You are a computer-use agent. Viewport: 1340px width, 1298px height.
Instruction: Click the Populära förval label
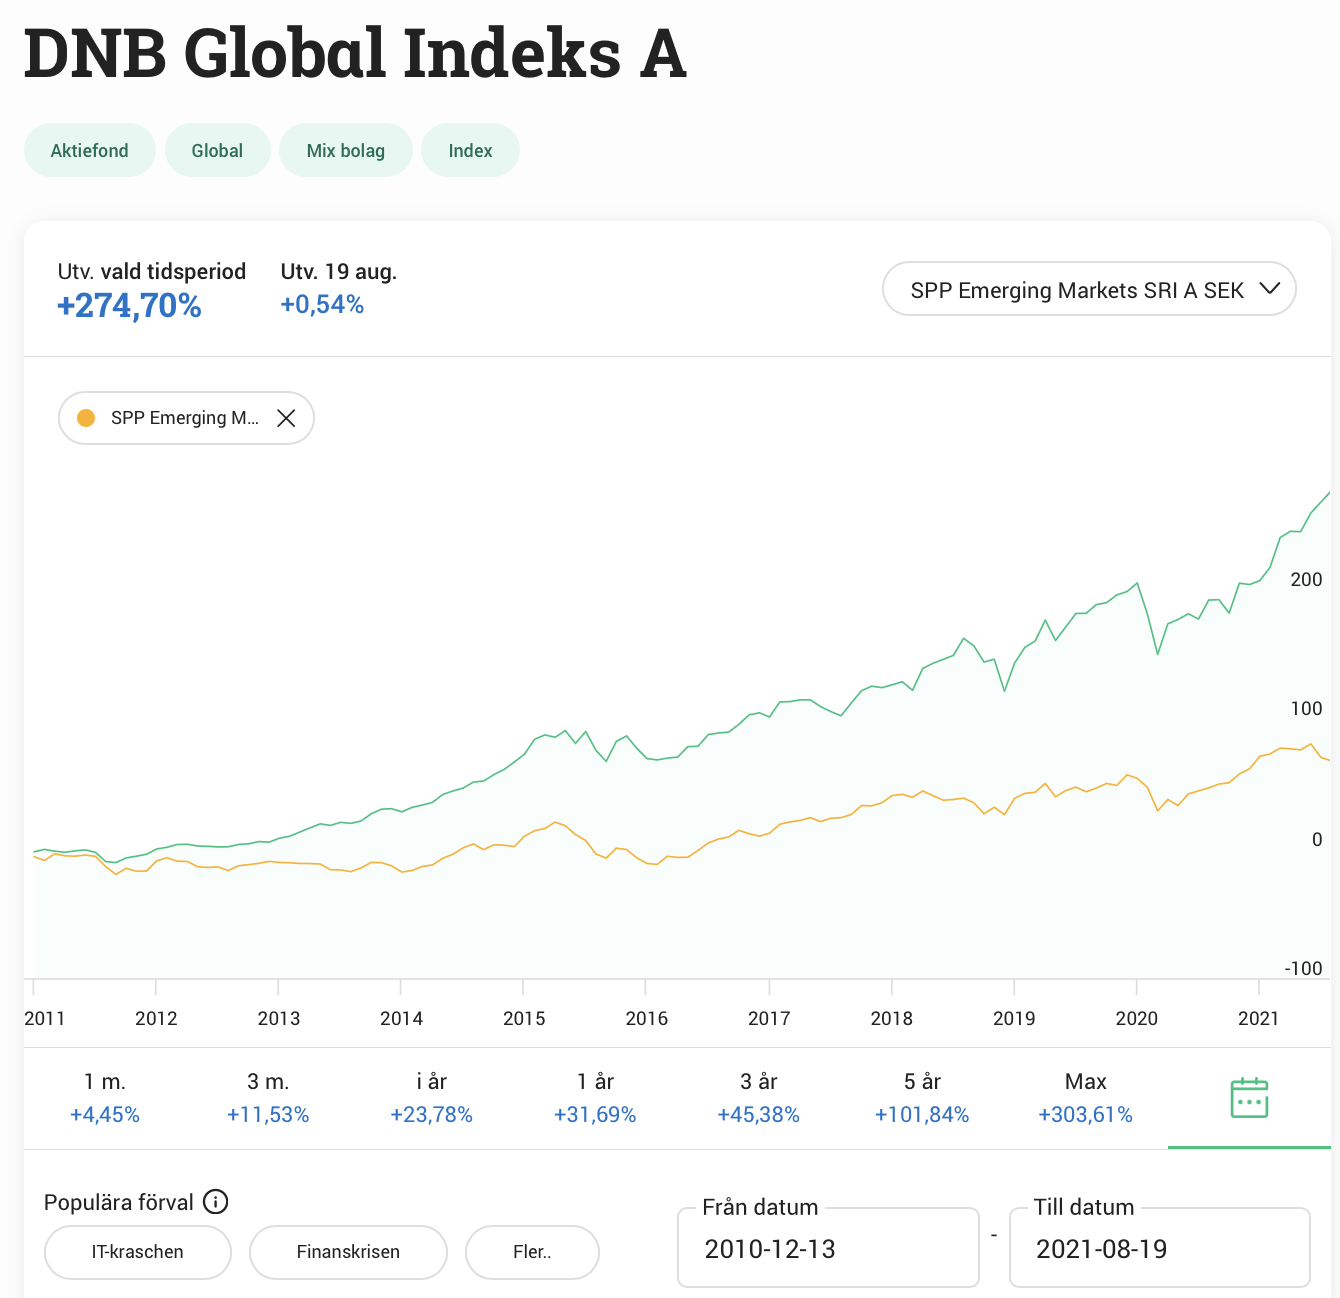point(119,1202)
